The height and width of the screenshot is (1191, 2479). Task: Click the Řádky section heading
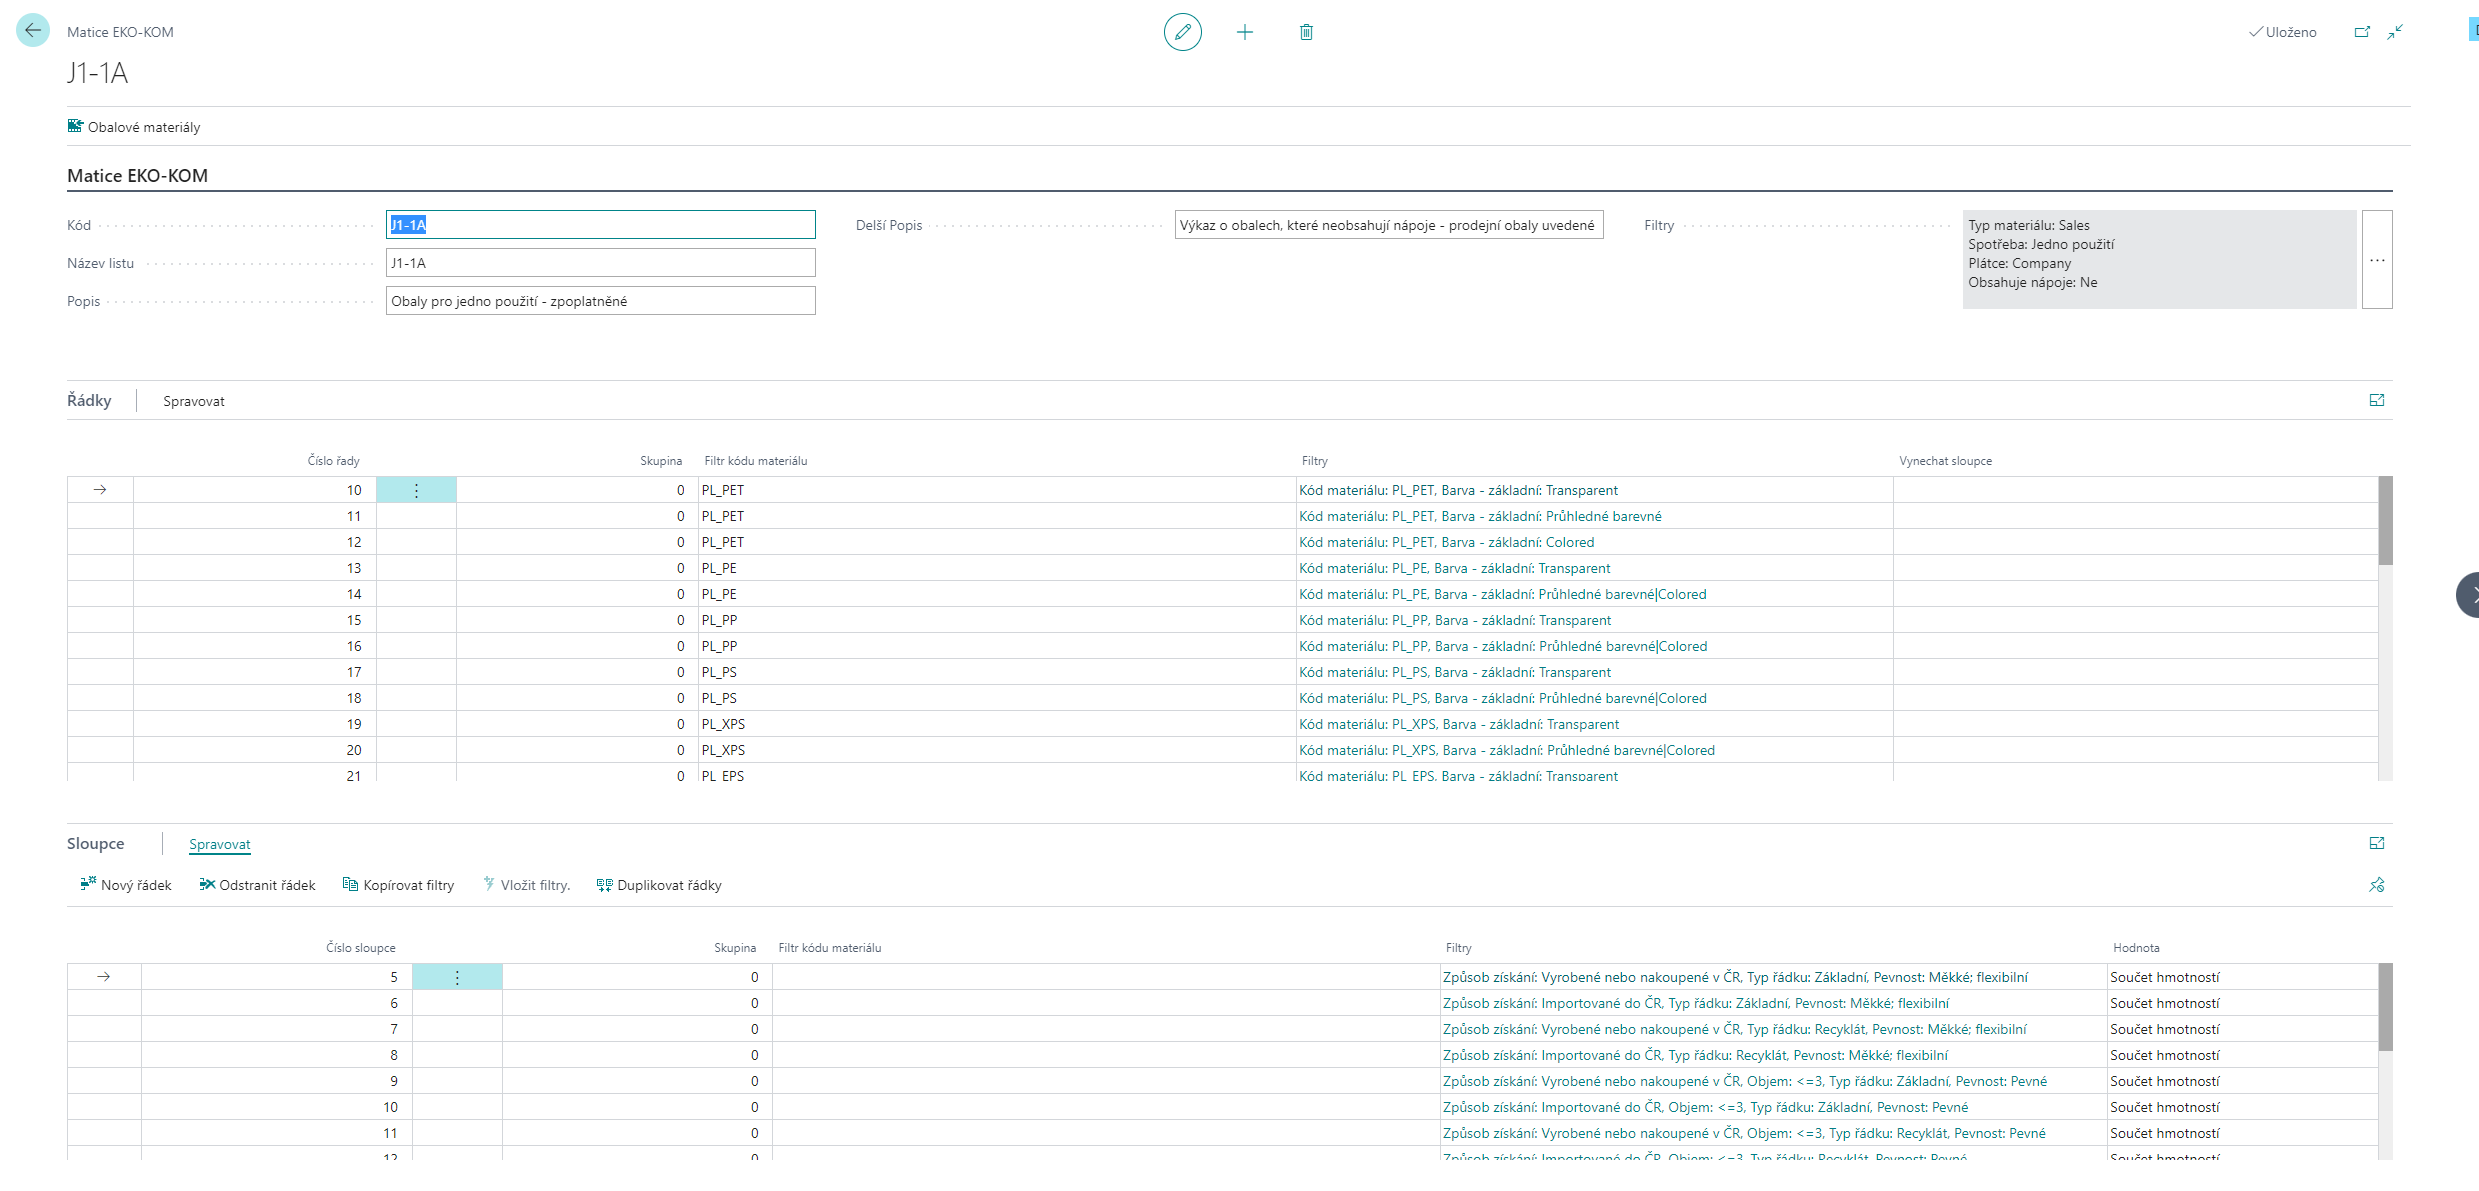point(89,401)
